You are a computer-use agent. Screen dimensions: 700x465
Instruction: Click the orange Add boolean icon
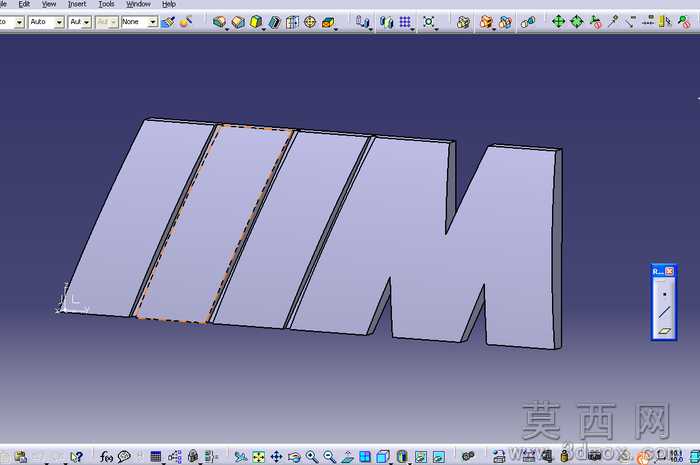coord(486,21)
